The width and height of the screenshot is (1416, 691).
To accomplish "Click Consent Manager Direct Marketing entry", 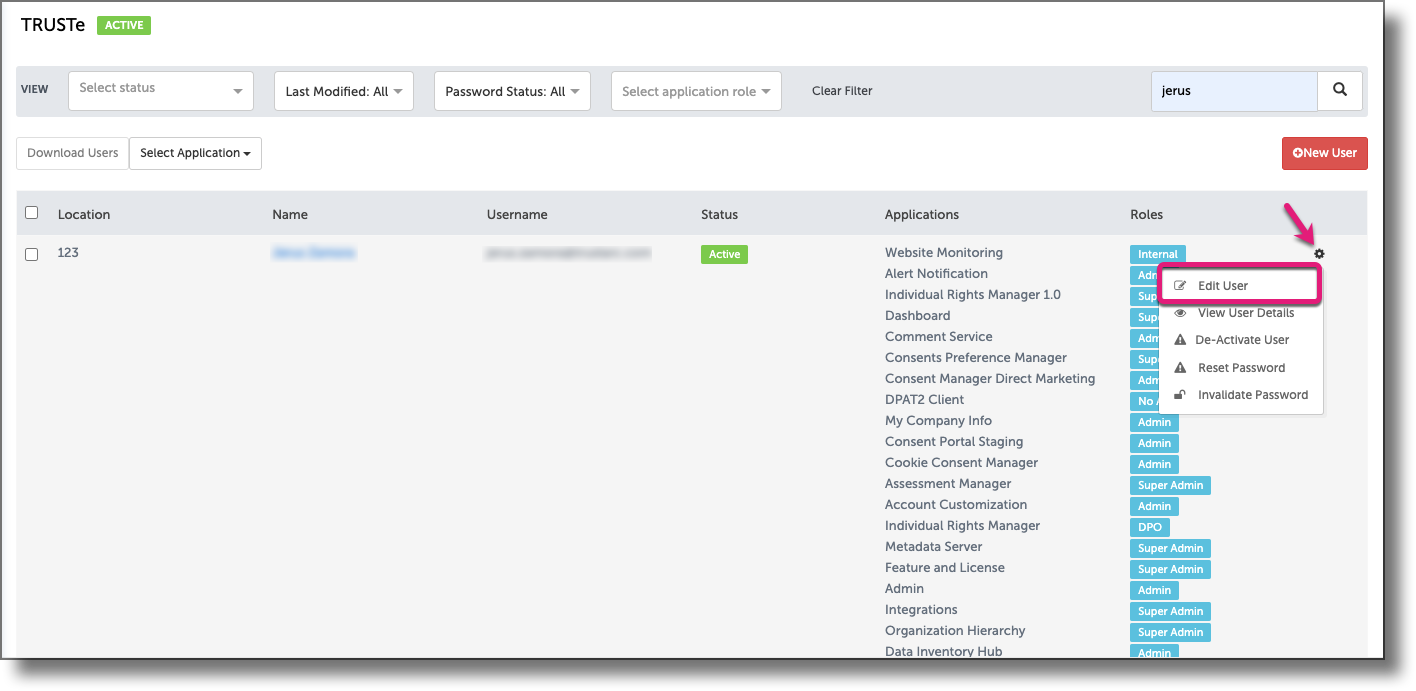I will [x=990, y=379].
